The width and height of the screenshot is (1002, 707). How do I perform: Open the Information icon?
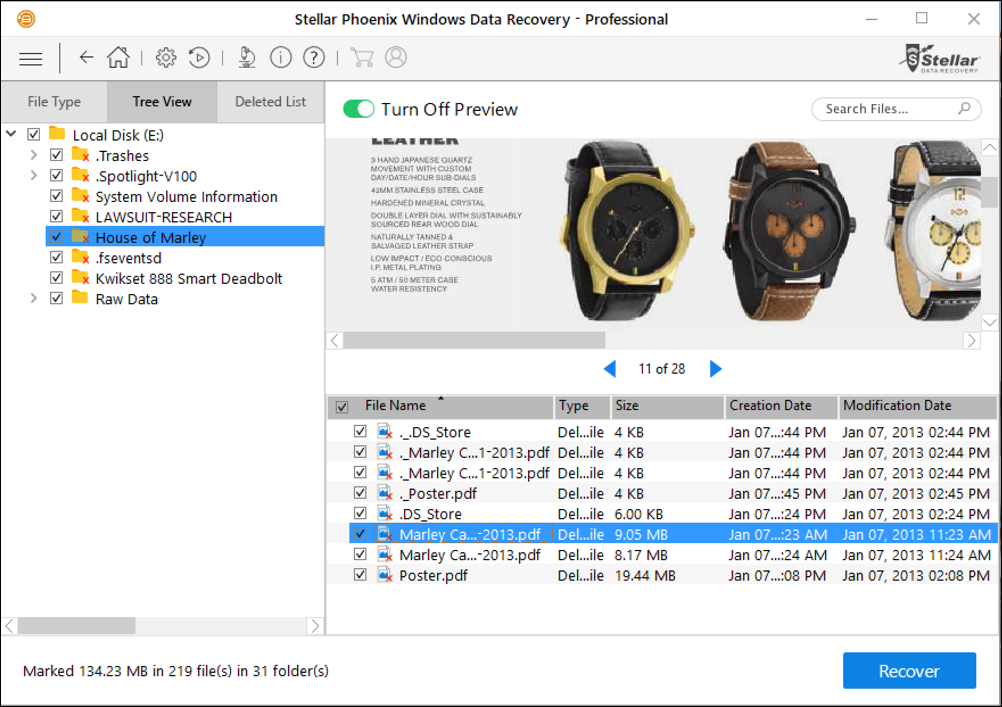point(280,57)
